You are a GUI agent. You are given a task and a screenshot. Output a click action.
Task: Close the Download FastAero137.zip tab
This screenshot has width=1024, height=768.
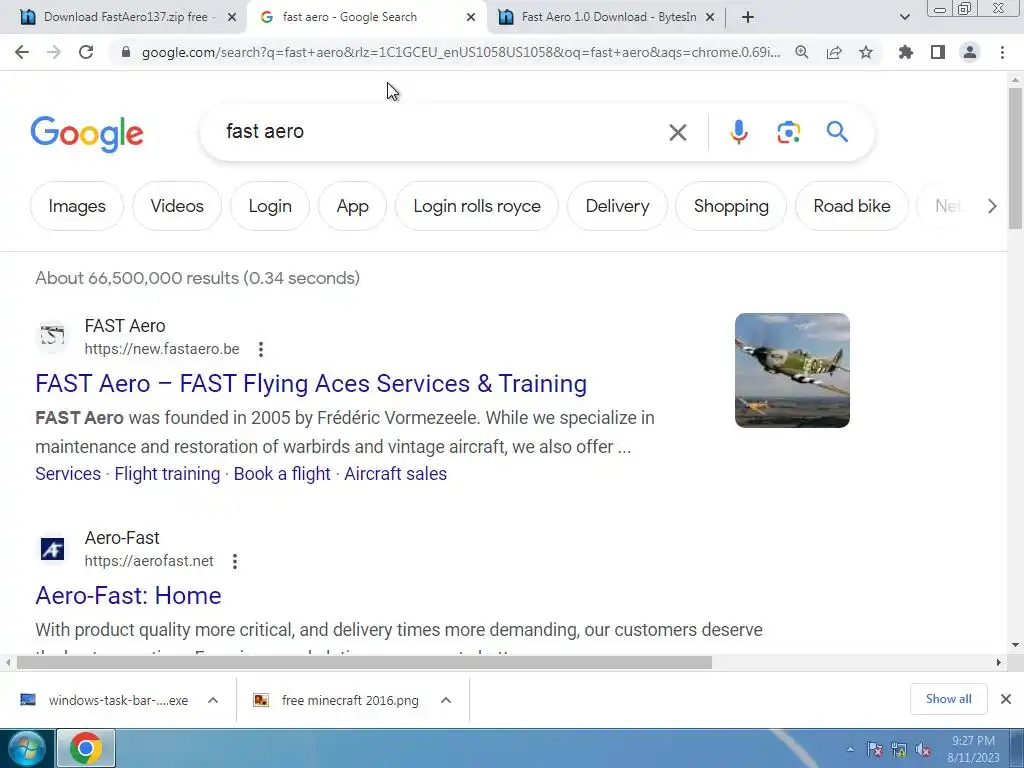click(x=232, y=18)
